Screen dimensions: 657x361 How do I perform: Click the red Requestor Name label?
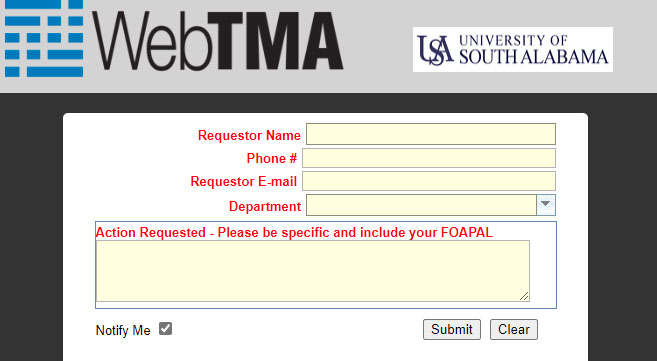pyautogui.click(x=249, y=136)
